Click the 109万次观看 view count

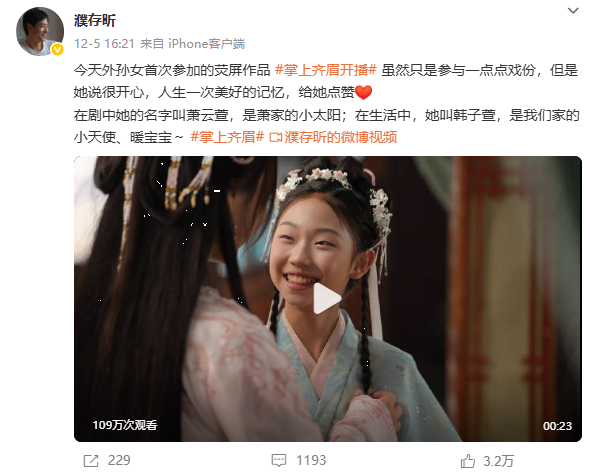pyautogui.click(x=125, y=425)
